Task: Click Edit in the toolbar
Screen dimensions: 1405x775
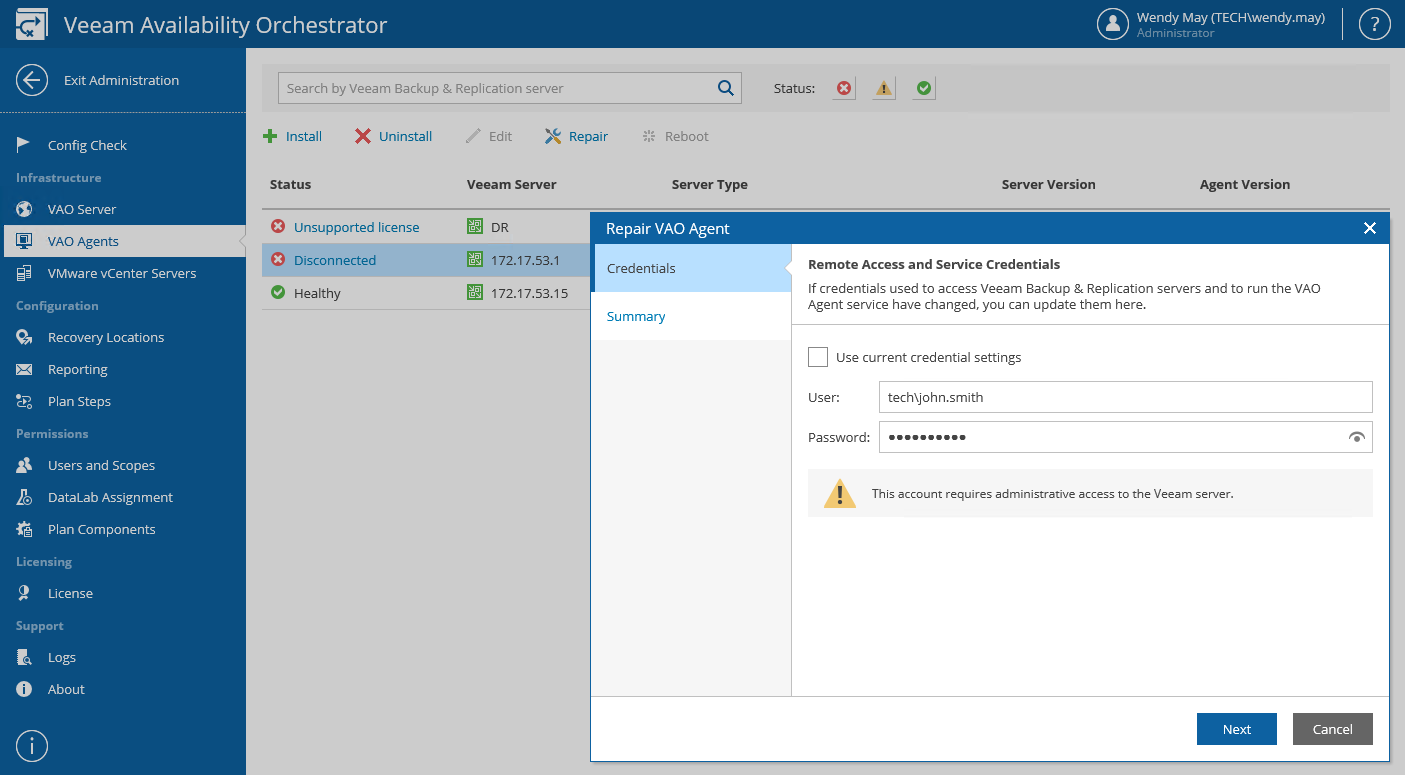Action: (x=489, y=136)
